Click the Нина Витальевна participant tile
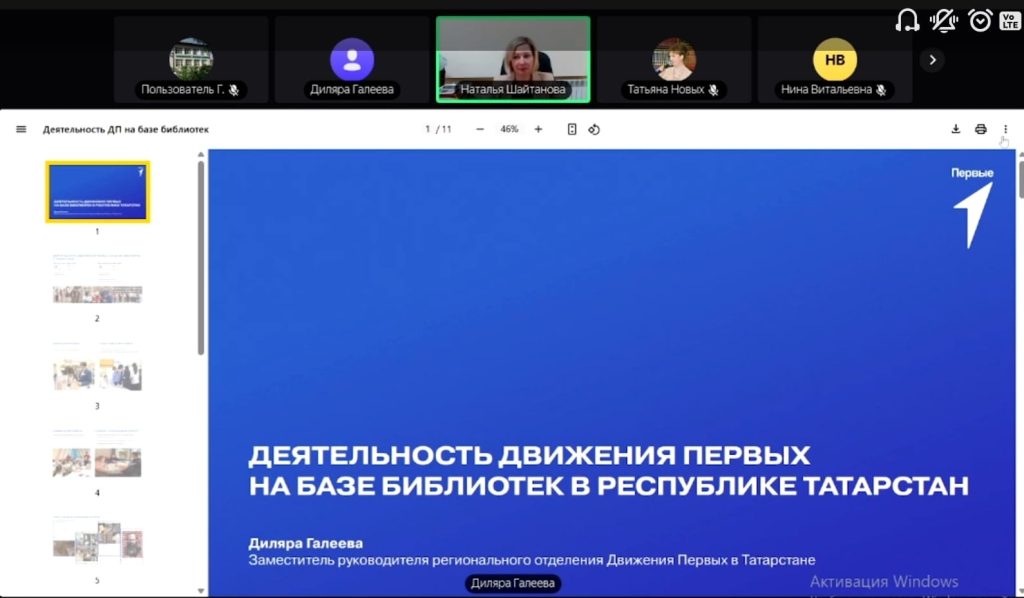Image resolution: width=1024 pixels, height=598 pixels. click(834, 60)
